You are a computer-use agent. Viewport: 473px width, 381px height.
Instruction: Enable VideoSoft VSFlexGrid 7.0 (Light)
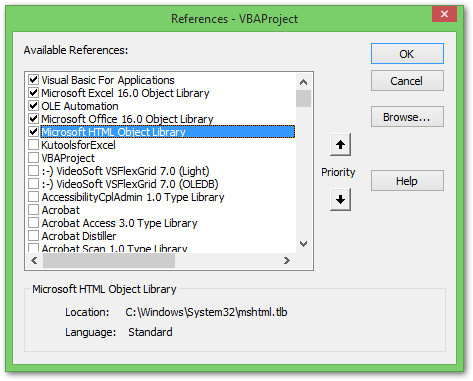tap(33, 171)
